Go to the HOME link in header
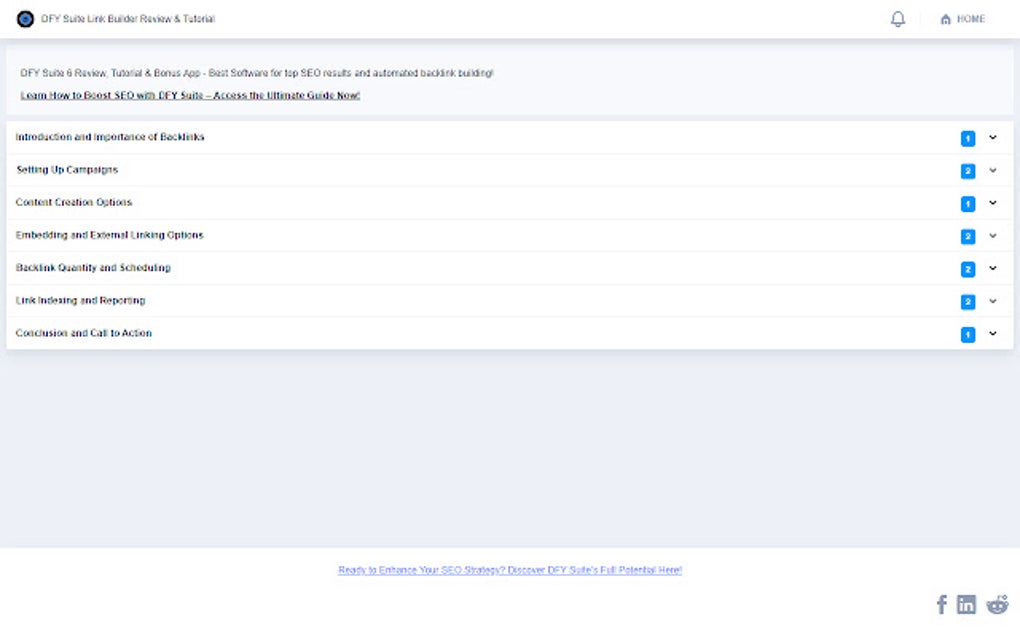Viewport: 1020px width, 638px height. coord(963,19)
